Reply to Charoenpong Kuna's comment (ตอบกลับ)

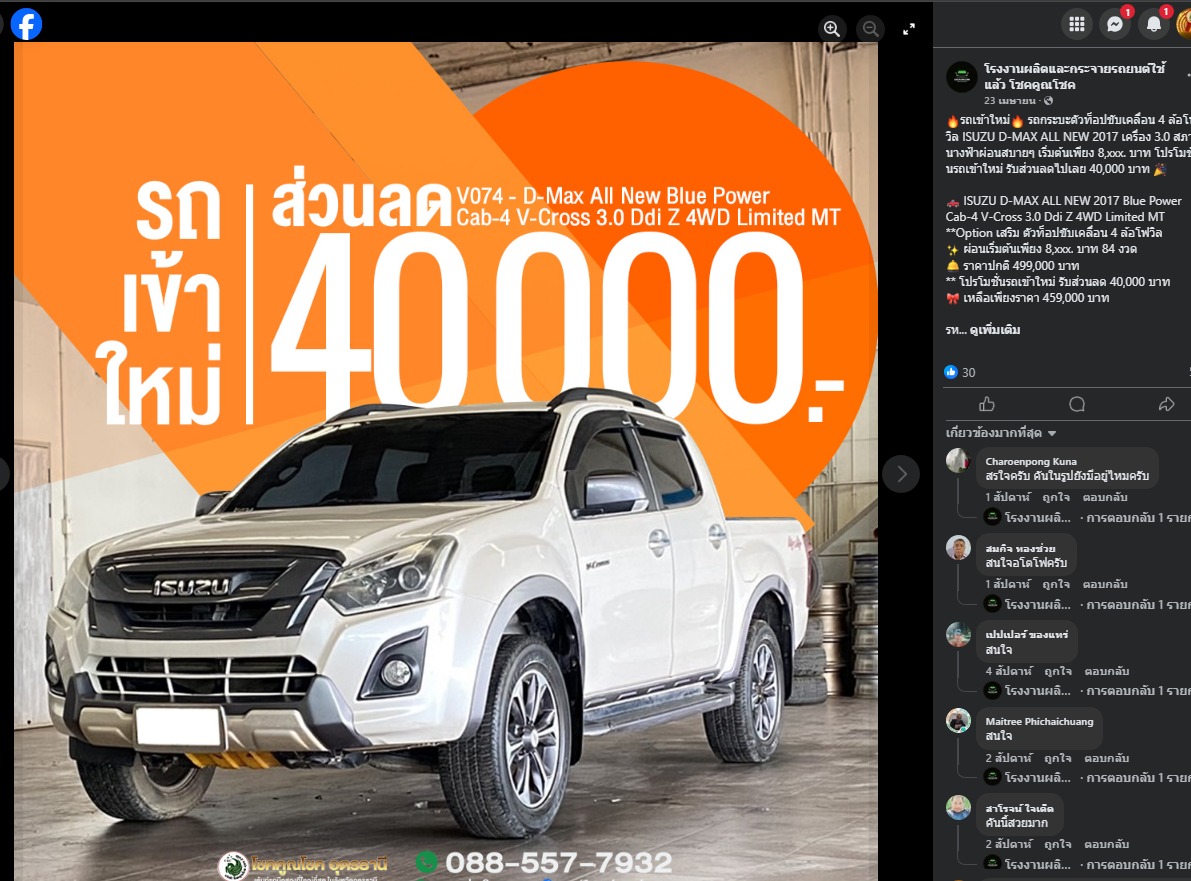point(1105,497)
